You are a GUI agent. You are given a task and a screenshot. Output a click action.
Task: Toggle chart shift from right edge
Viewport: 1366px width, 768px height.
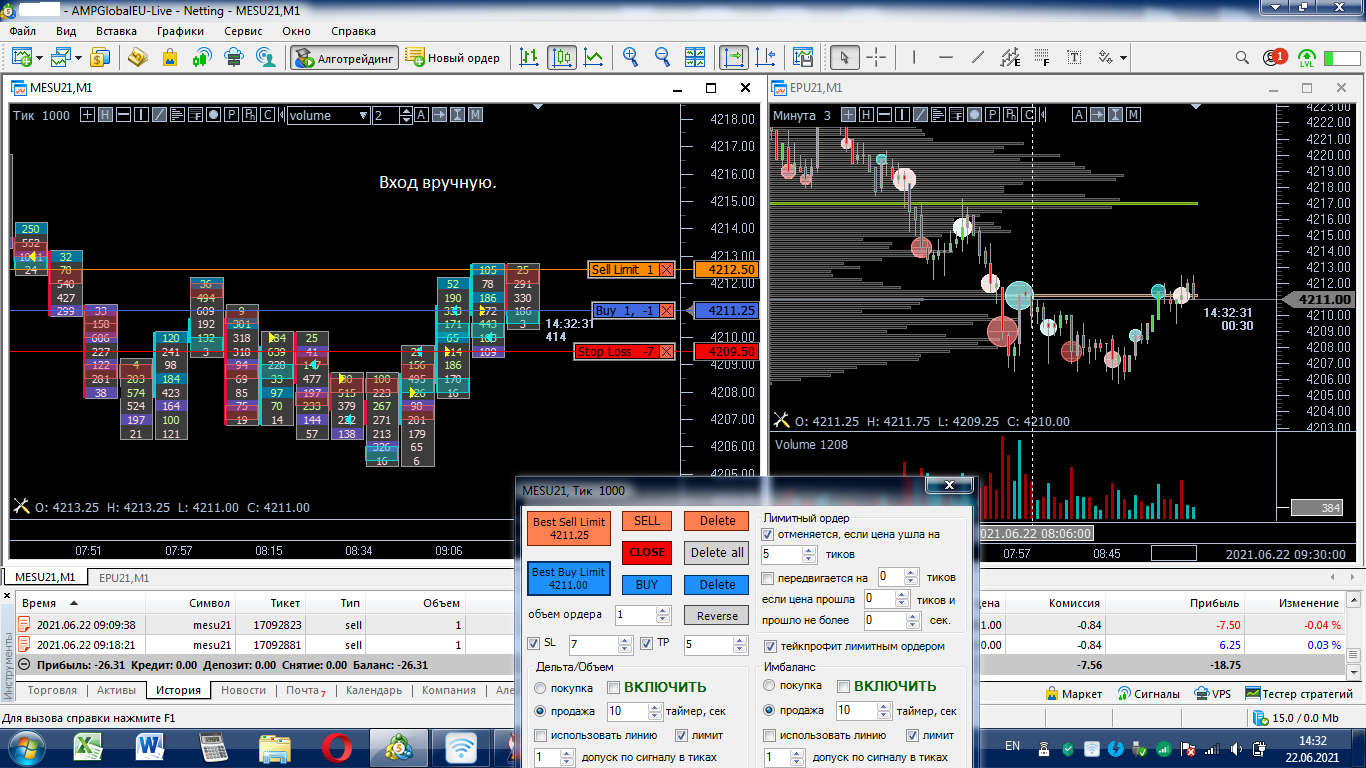(x=766, y=58)
